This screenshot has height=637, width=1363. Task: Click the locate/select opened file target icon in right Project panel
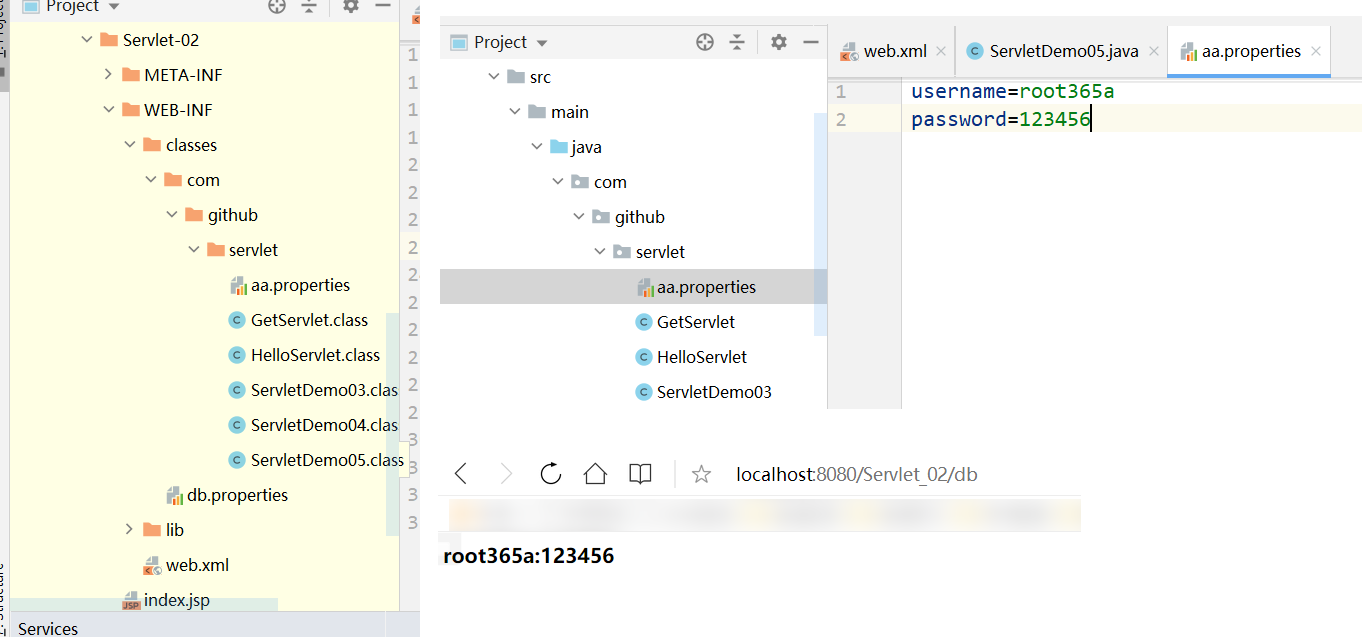(705, 42)
